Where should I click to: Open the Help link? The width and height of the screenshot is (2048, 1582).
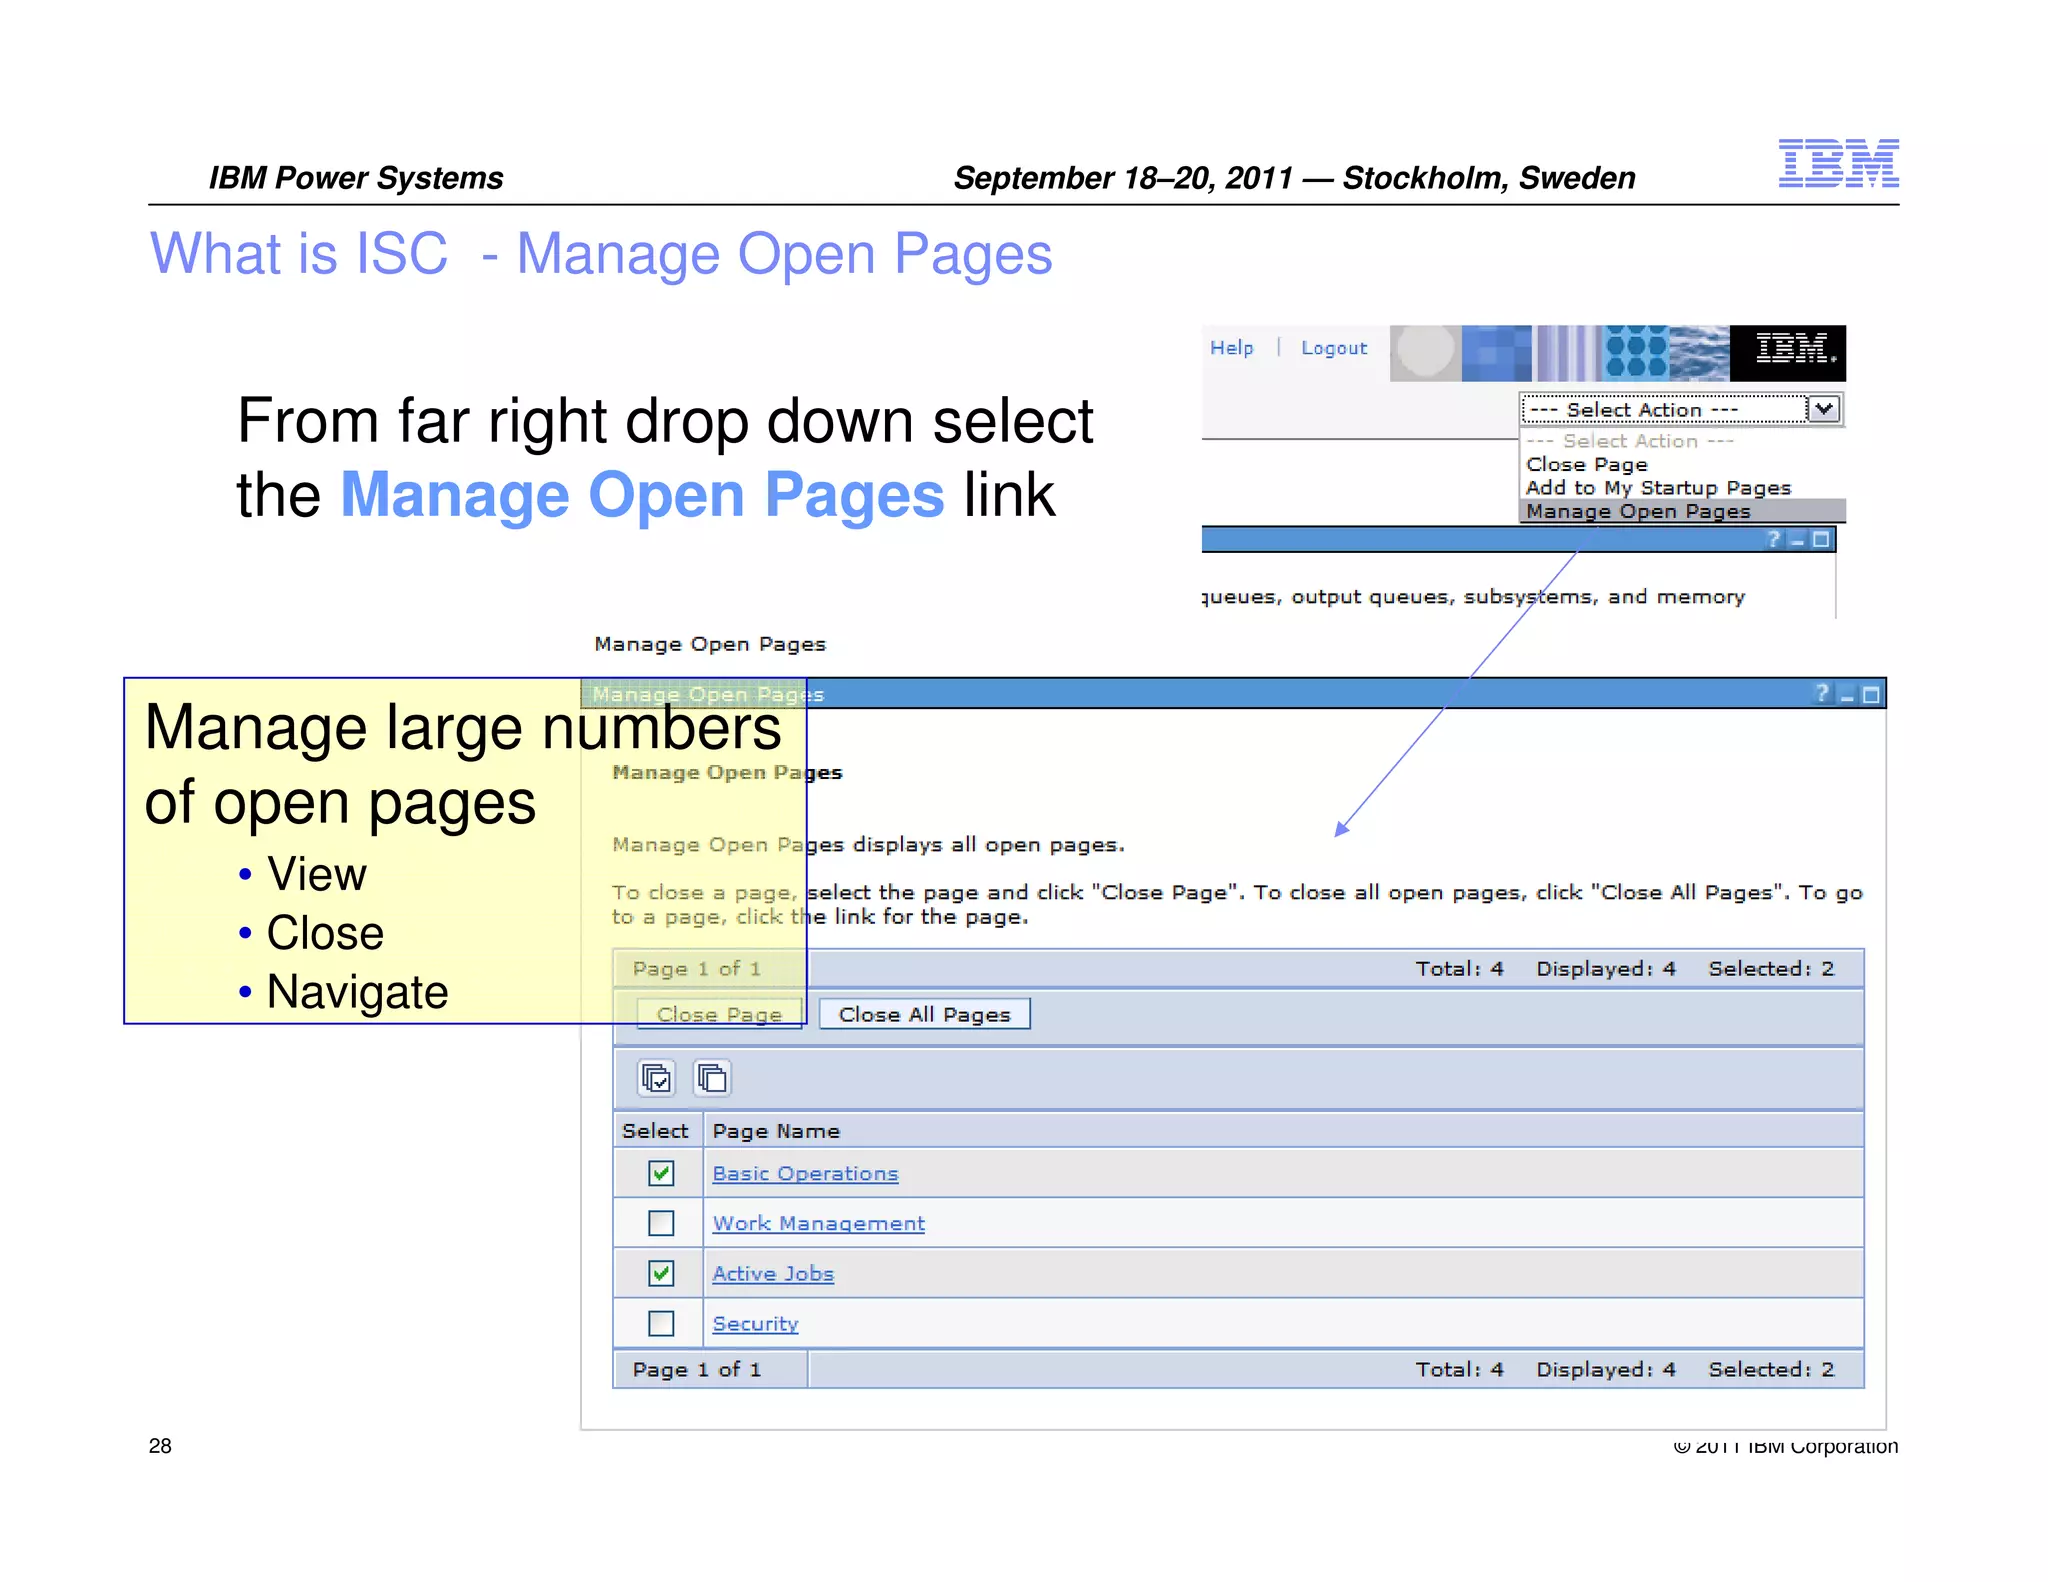click(x=1231, y=348)
